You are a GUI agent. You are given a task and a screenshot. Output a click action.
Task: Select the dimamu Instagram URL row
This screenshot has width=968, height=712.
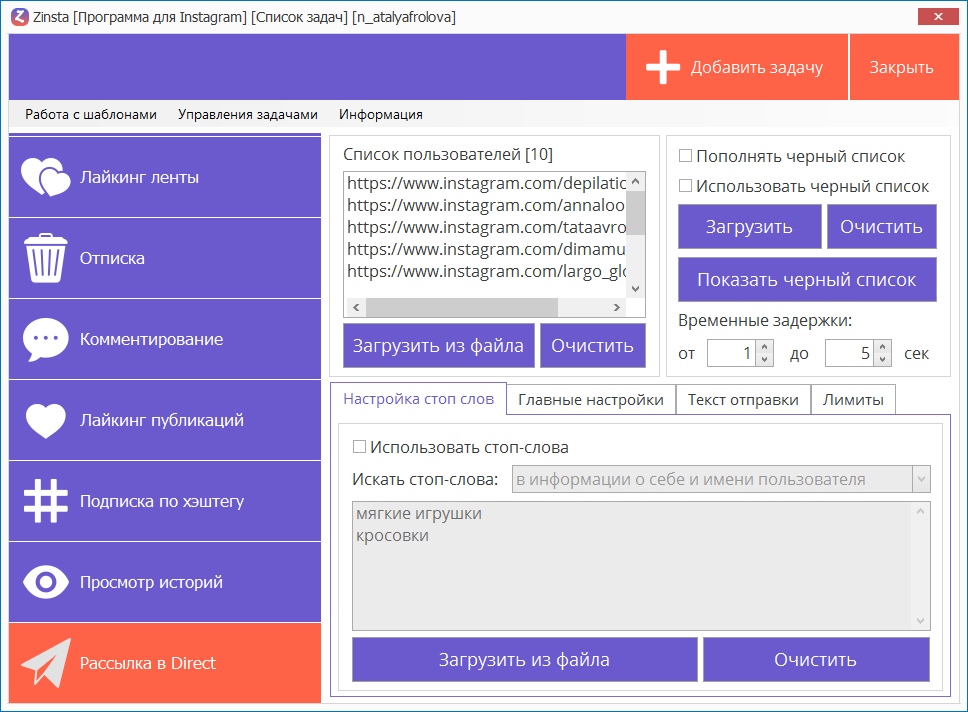486,249
